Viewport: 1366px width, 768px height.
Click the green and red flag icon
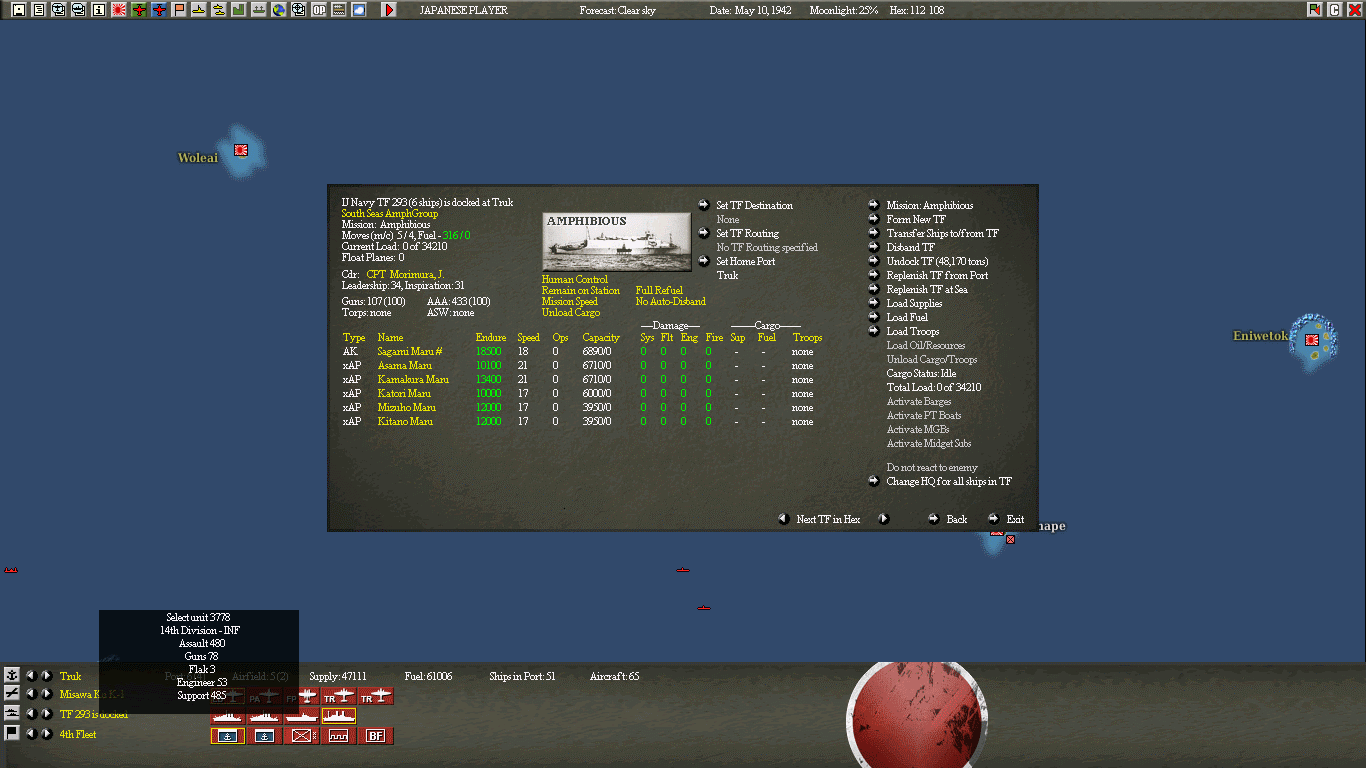1314,10
